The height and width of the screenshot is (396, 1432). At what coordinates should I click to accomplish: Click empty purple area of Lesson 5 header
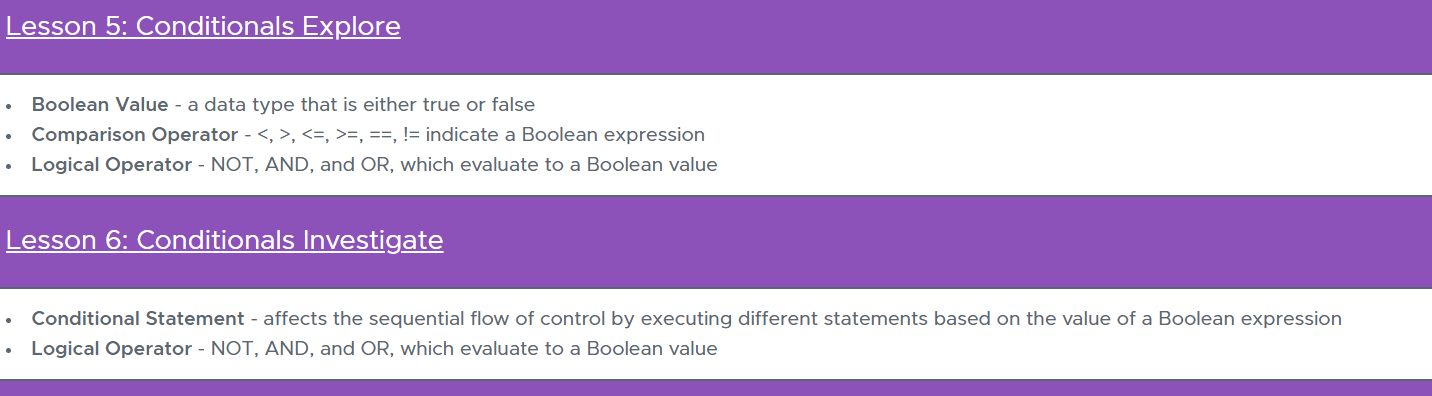tap(900, 36)
